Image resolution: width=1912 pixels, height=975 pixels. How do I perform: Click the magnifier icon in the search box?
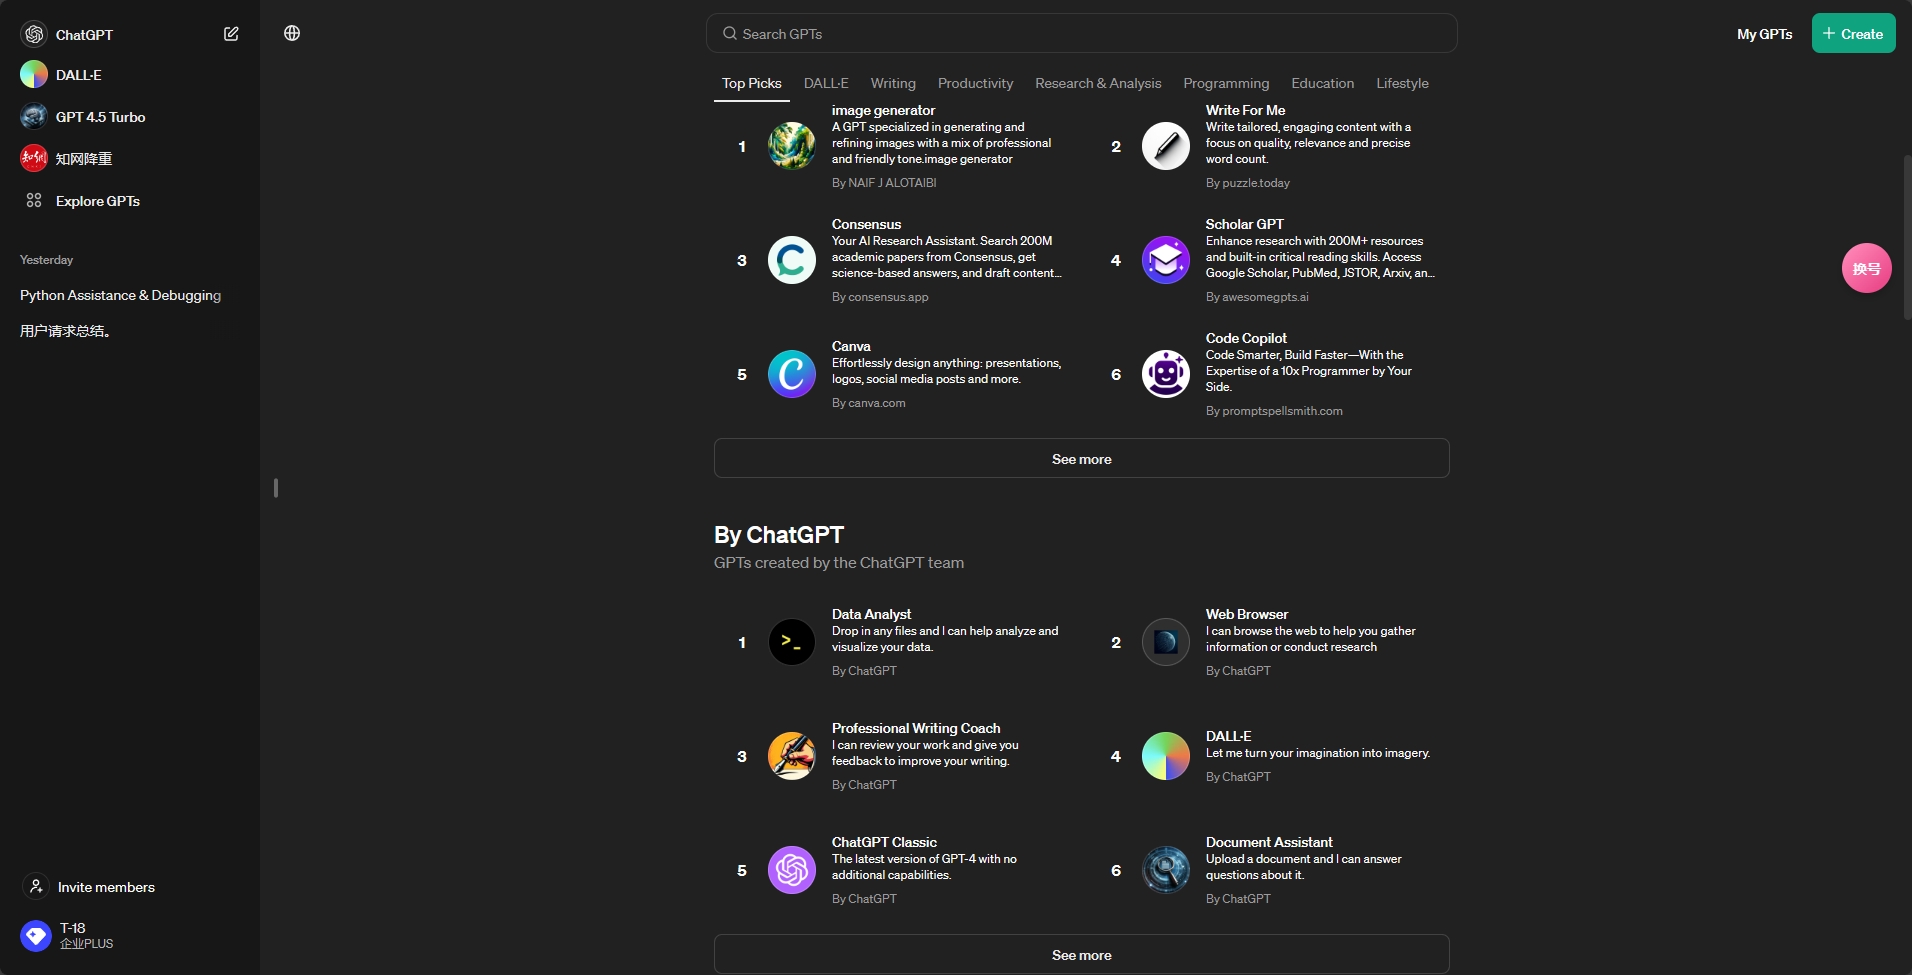(730, 33)
